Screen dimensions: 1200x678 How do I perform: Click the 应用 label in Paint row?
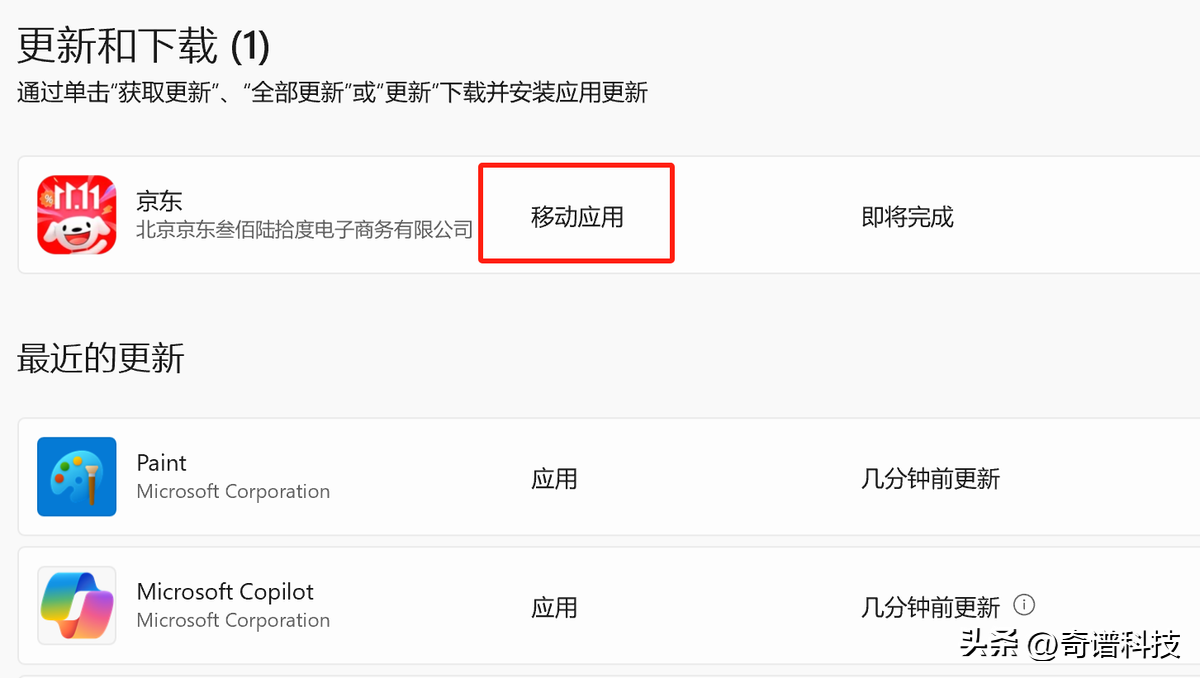pos(554,479)
